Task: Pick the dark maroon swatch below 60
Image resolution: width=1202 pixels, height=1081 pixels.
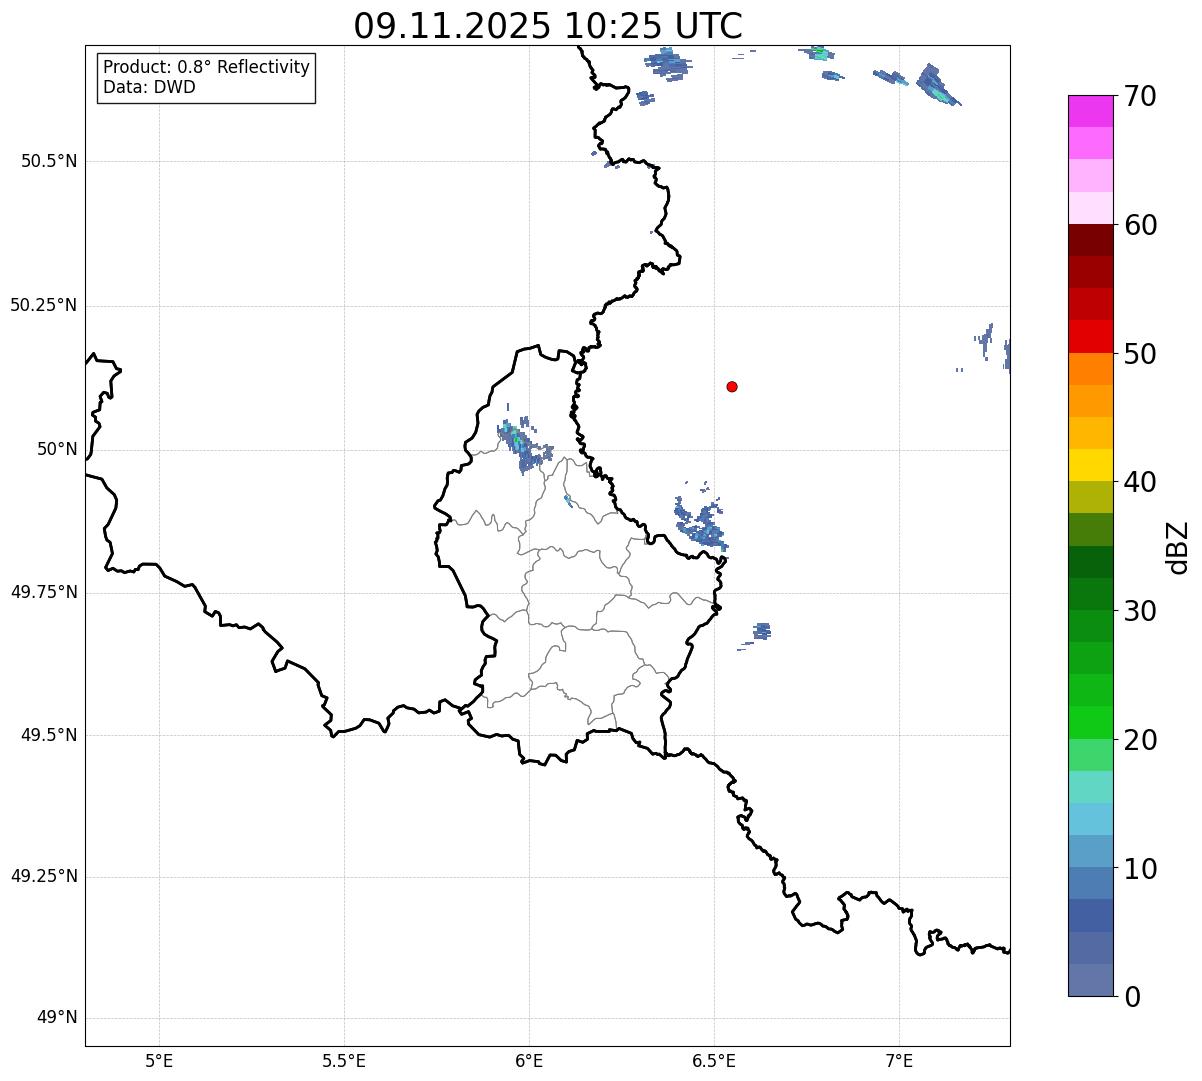Action: click(1090, 240)
